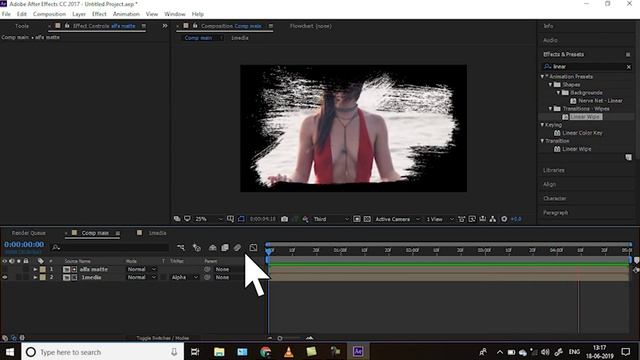Toggle lock switch for alfa matte layer
This screenshot has width=640, height=360.
click(26, 269)
